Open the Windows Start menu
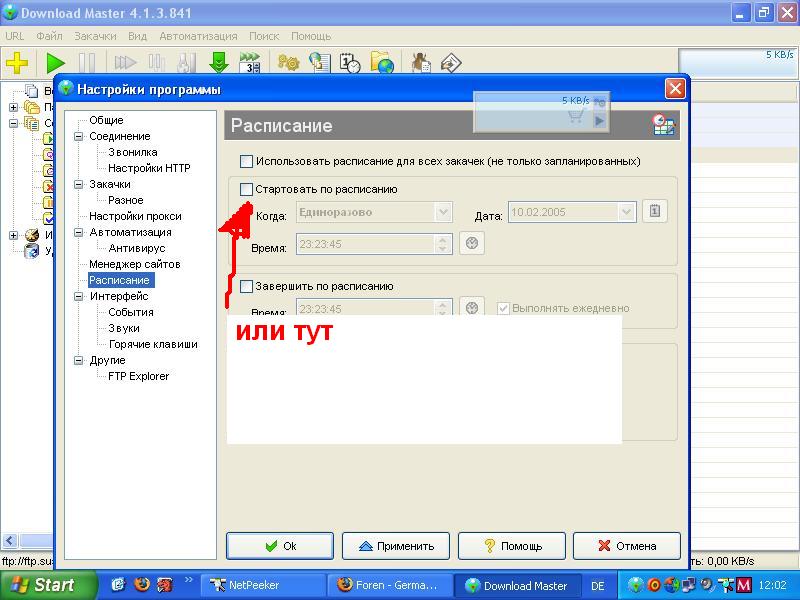The width and height of the screenshot is (800, 600). pos(47,585)
